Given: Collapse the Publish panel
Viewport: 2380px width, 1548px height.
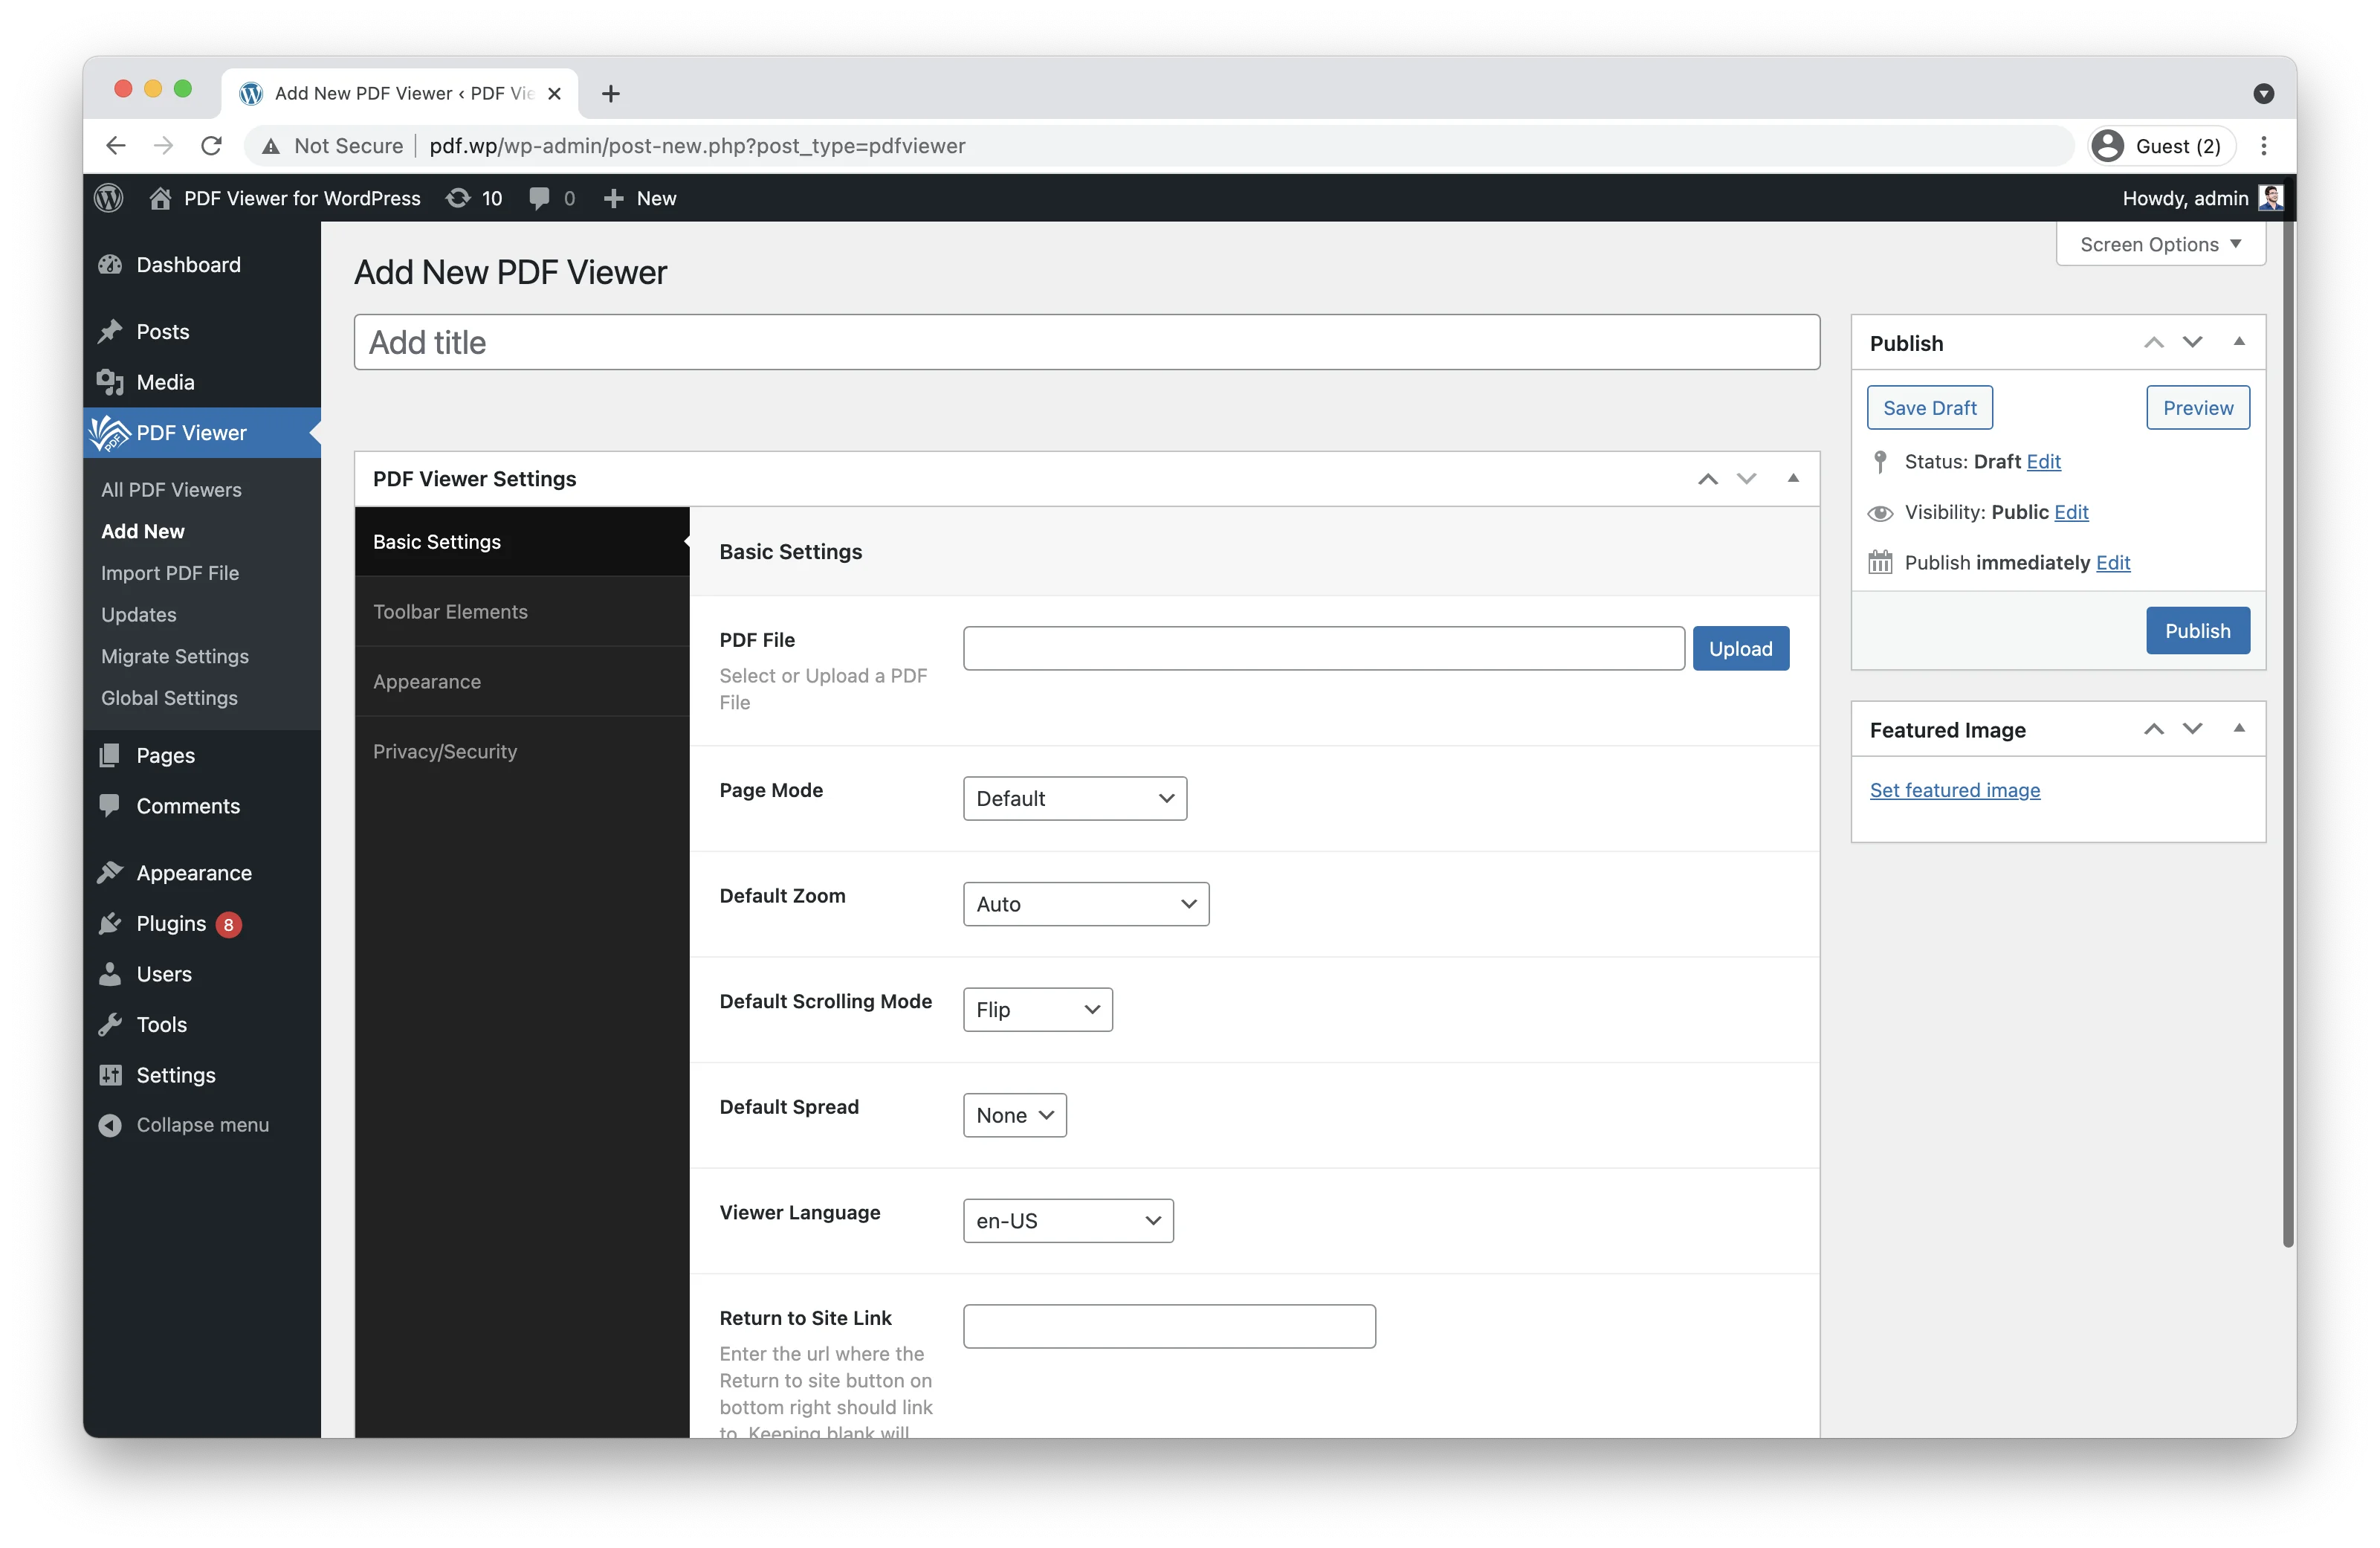Looking at the screenshot, I should pos(2238,341).
